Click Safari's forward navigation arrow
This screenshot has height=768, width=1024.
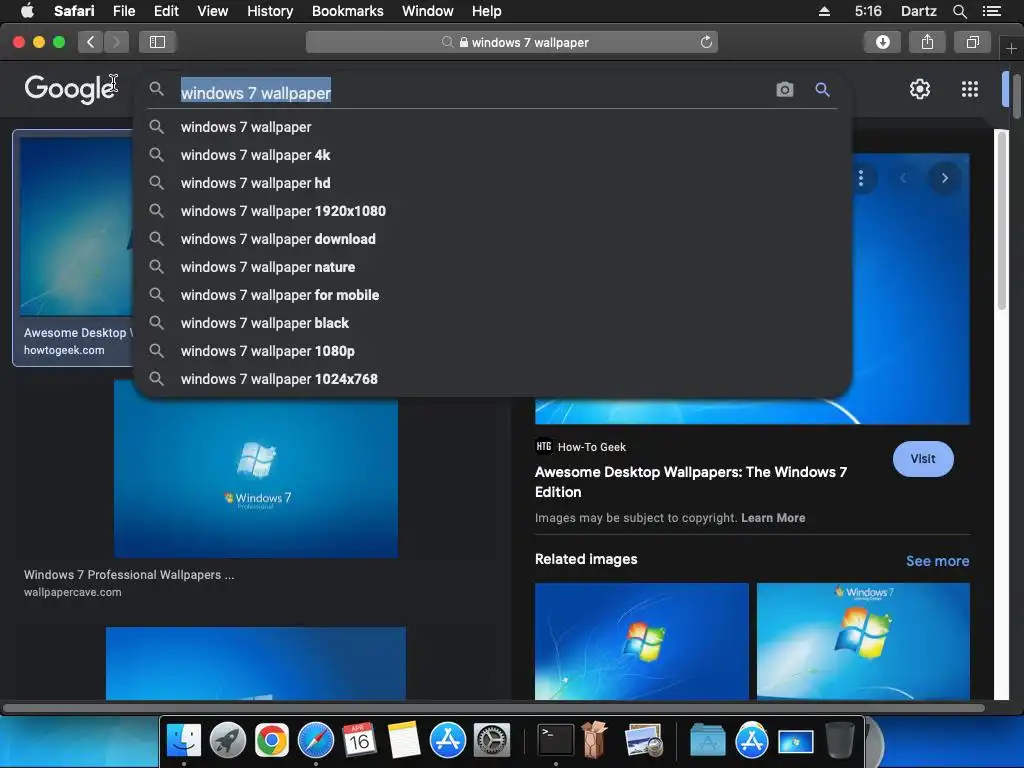116,42
